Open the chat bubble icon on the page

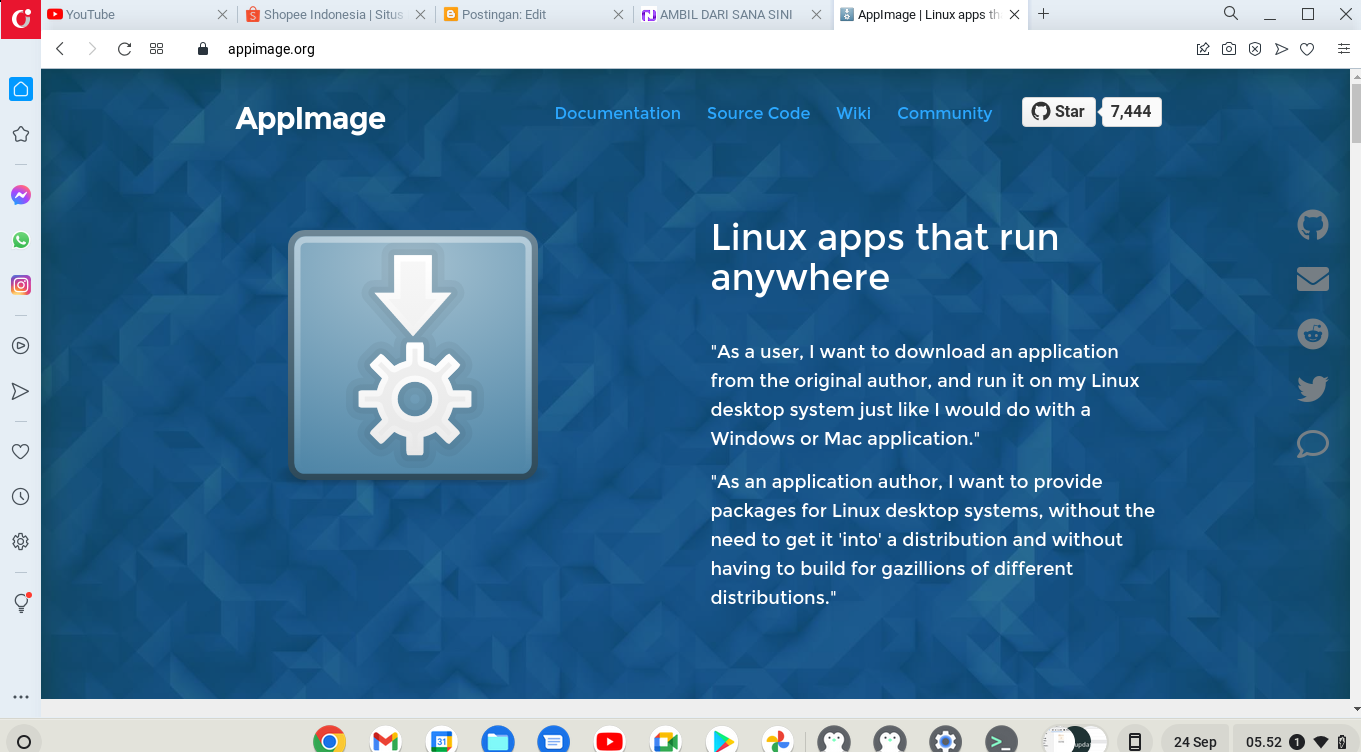click(1313, 443)
